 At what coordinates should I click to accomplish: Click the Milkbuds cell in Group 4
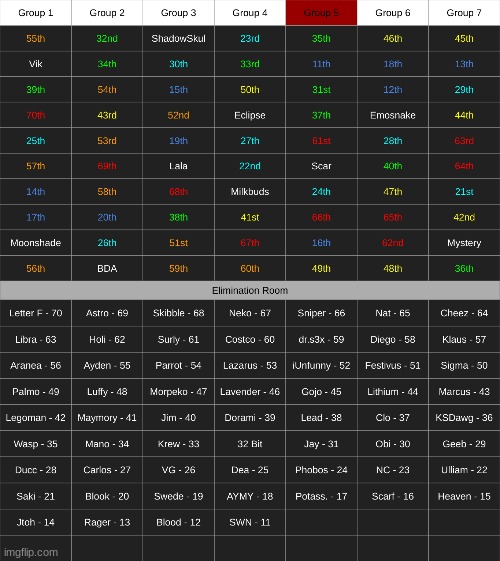[x=250, y=192]
